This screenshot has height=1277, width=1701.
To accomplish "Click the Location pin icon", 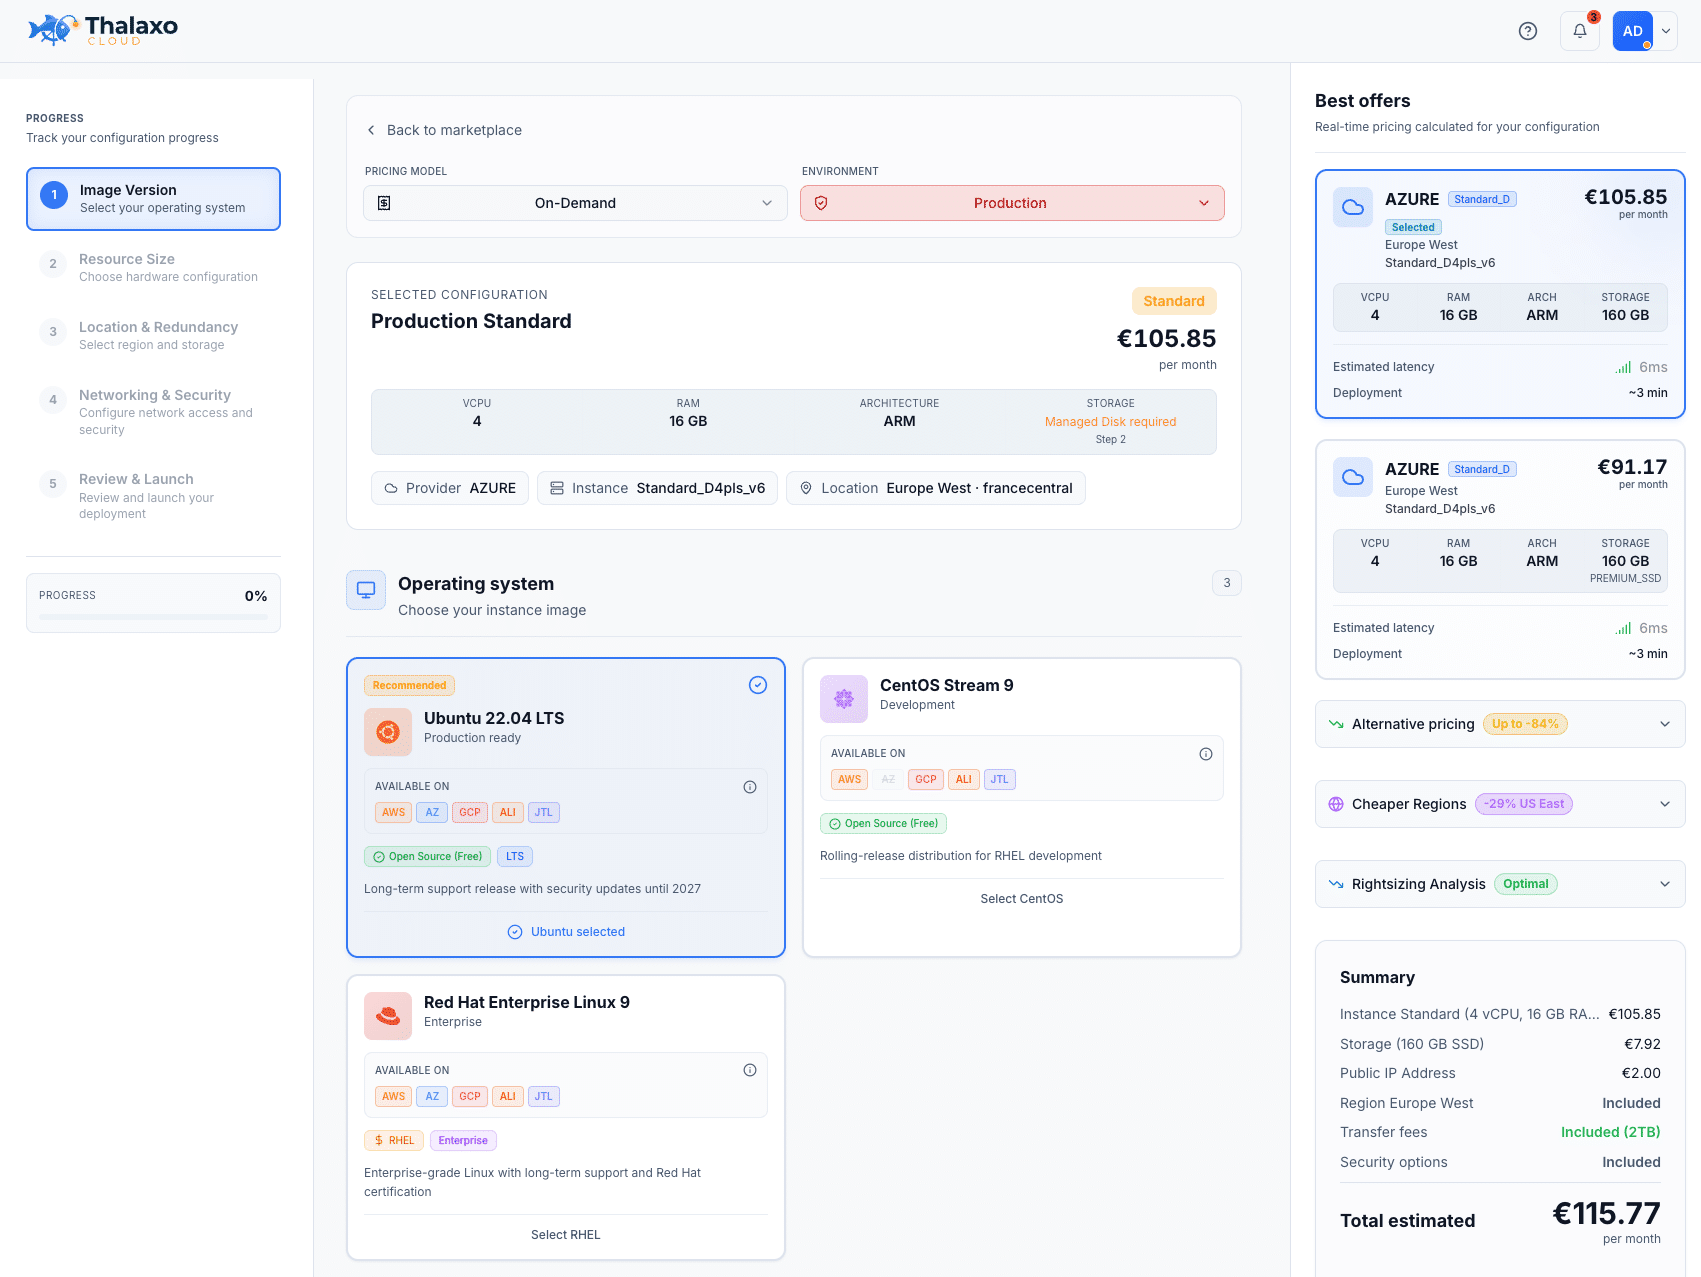I will point(806,488).
